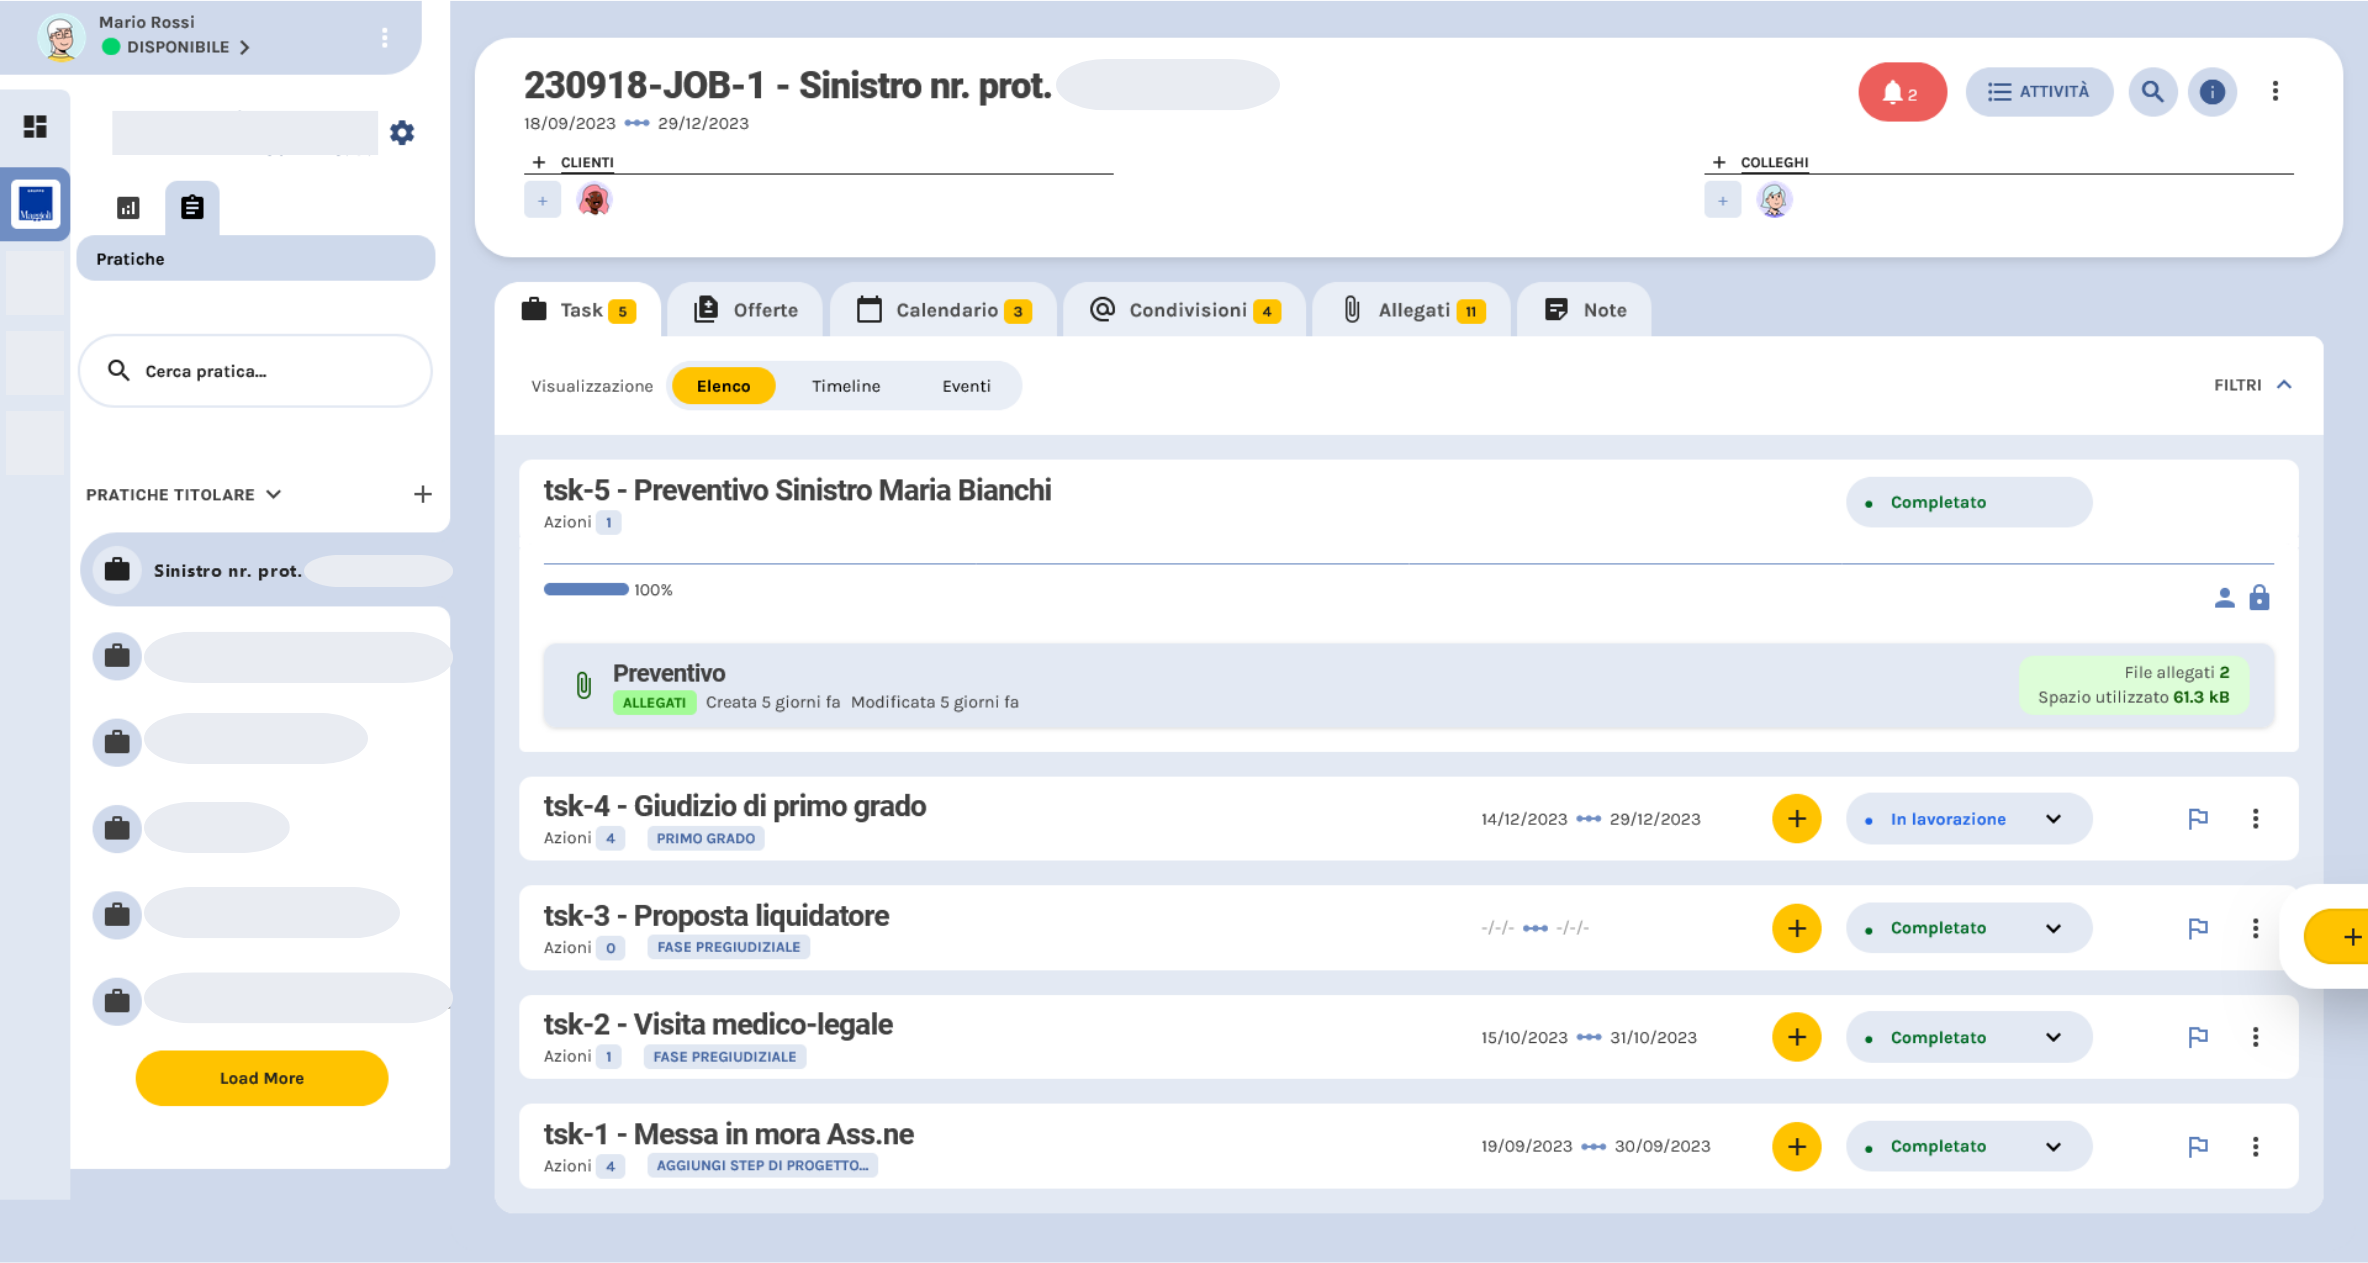Select the Timeline visualization toggle
Screen dimensions: 2368x1263
[x=845, y=385]
